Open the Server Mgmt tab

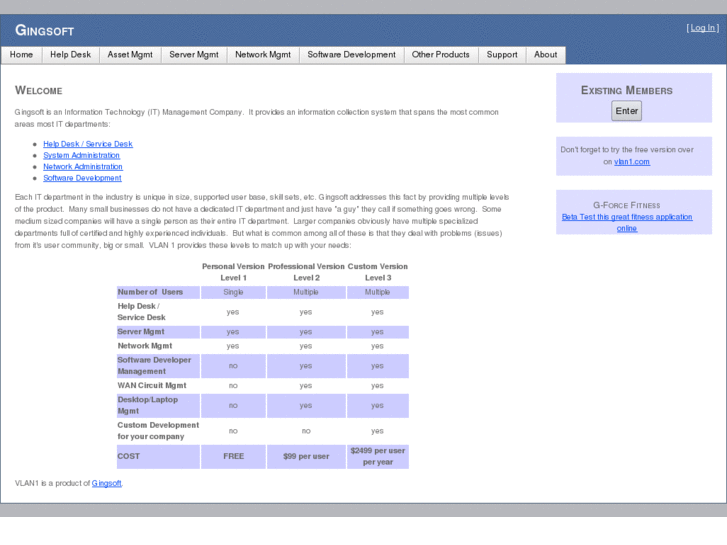coord(194,55)
